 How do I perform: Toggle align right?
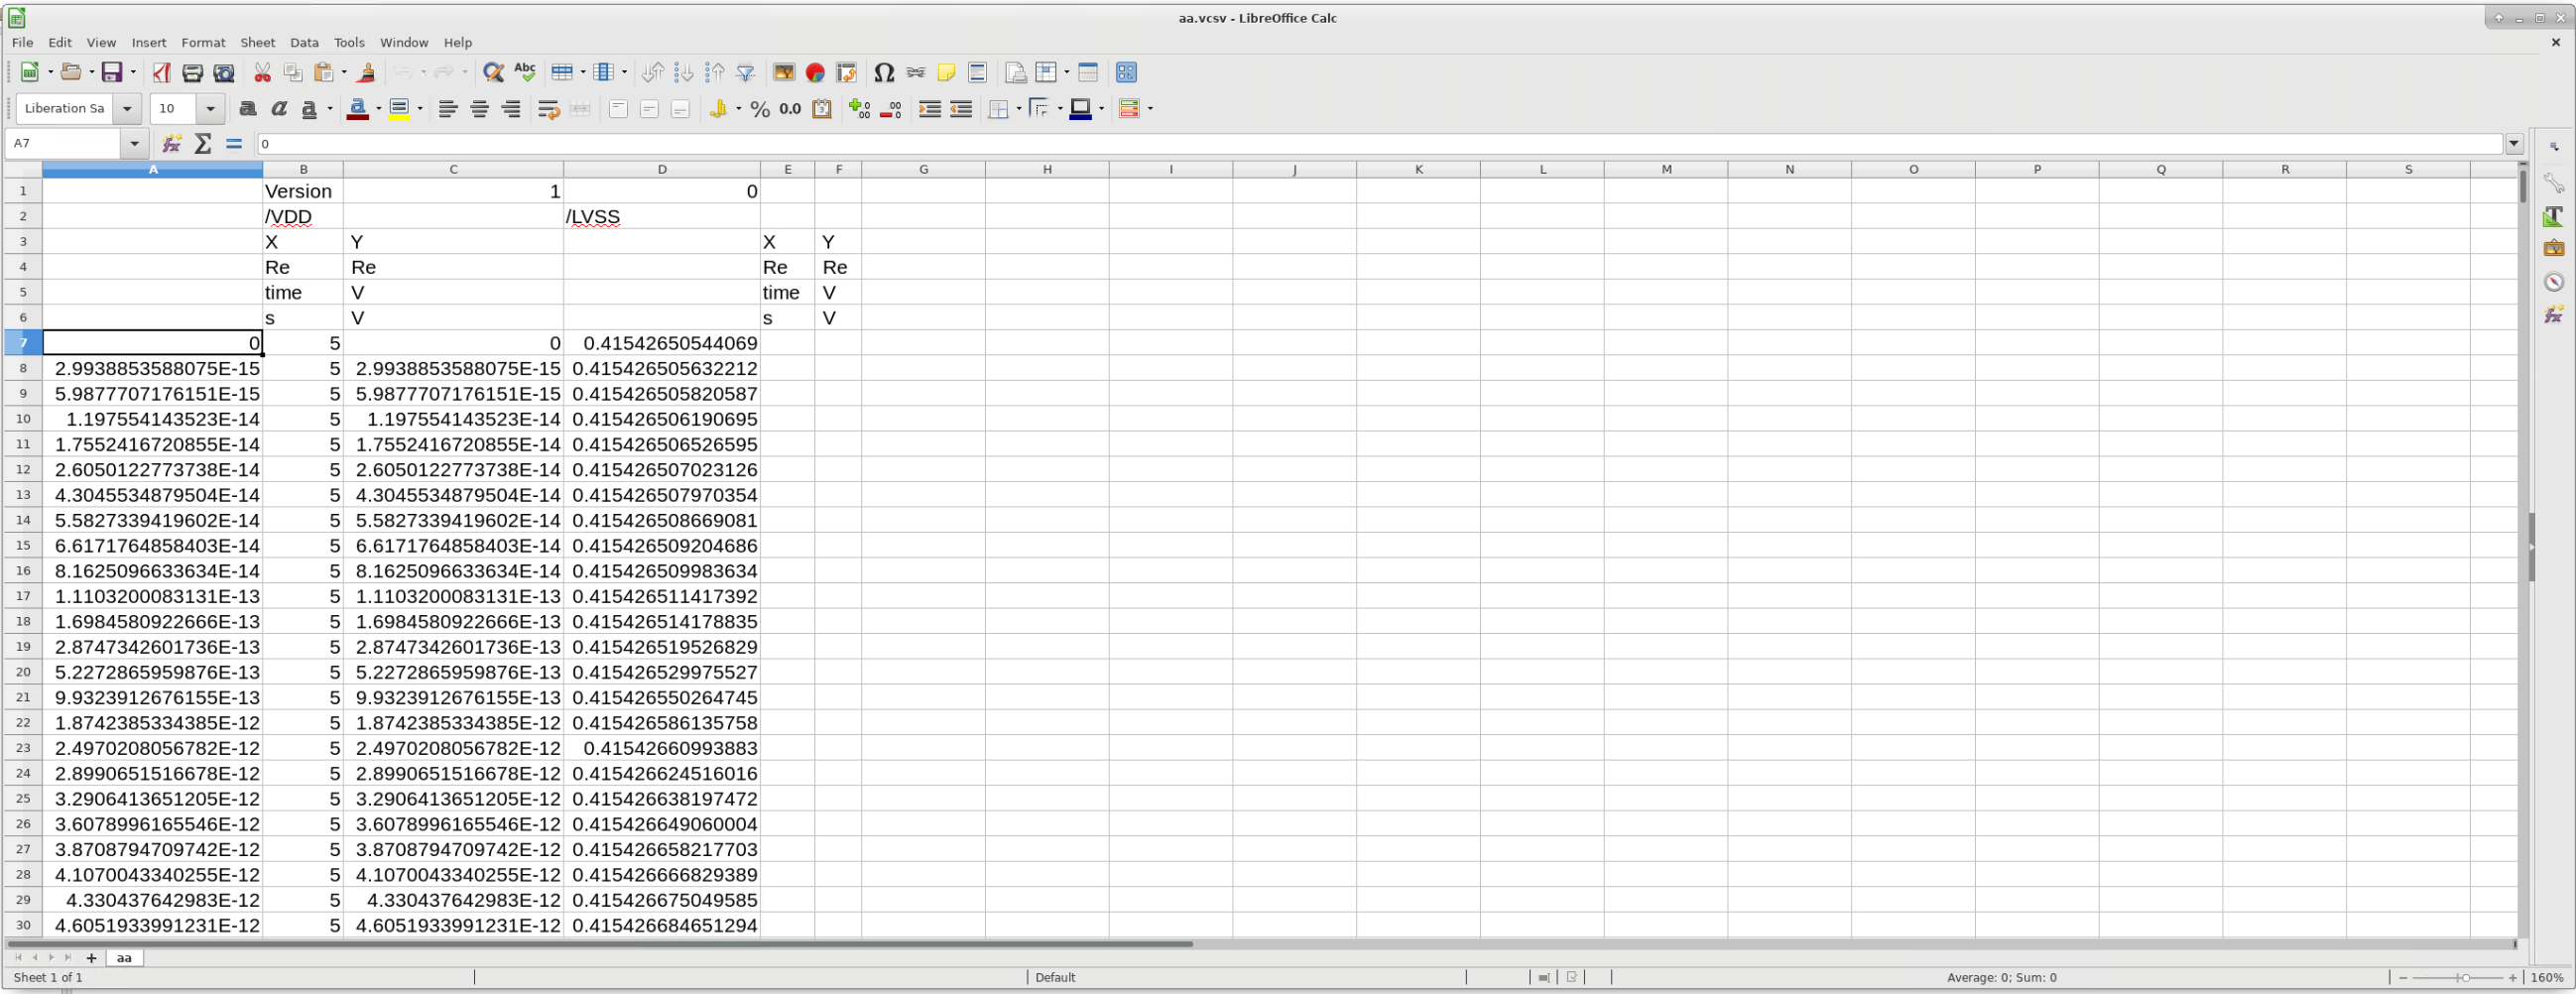tap(510, 109)
